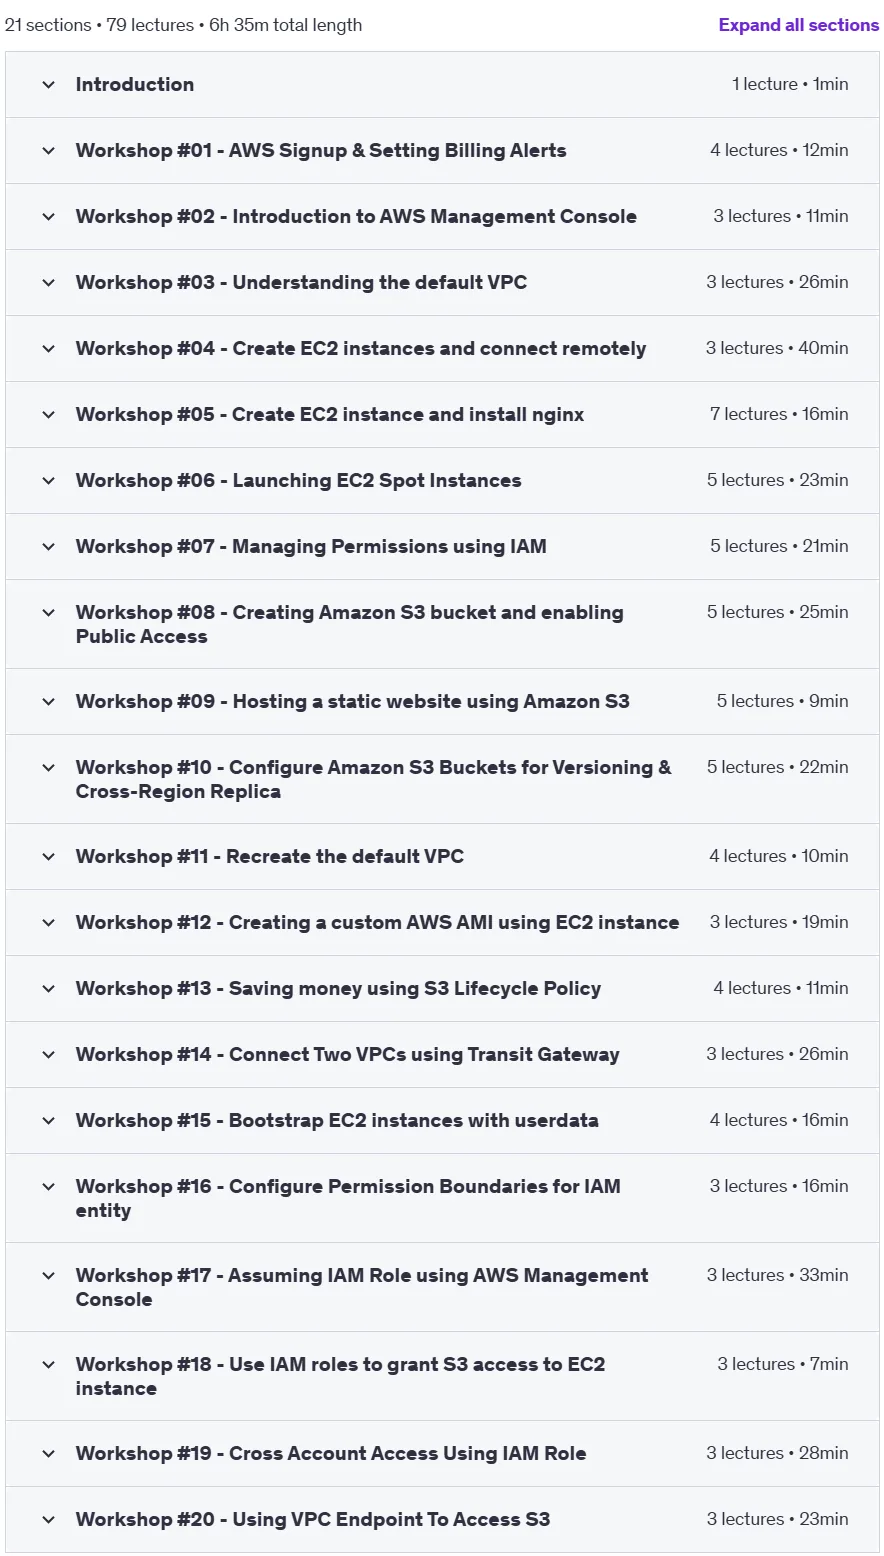Click chevron icon beside Workshop #07 IAM
The image size is (884, 1556).
(x=48, y=547)
